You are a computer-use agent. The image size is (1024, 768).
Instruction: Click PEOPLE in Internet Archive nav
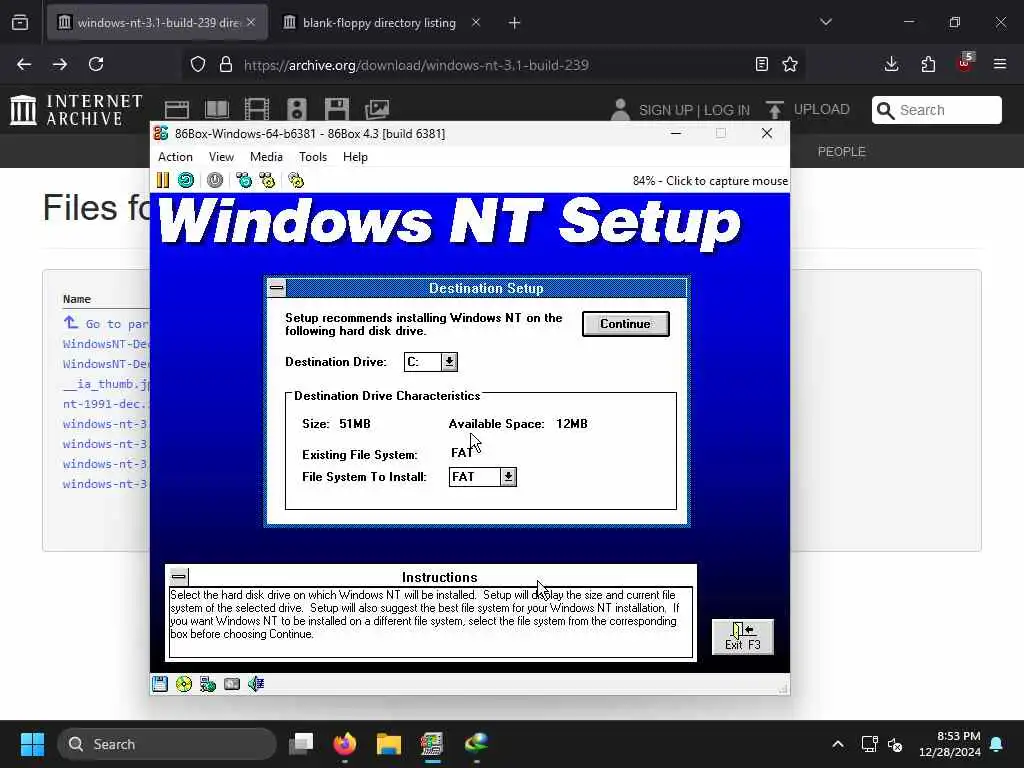click(842, 152)
